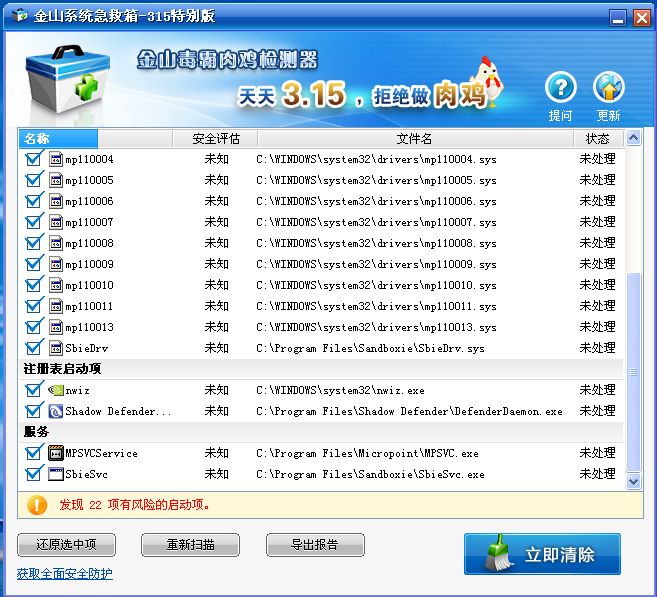
Task: Open the 获取全面安全防护 link
Action: (x=65, y=574)
